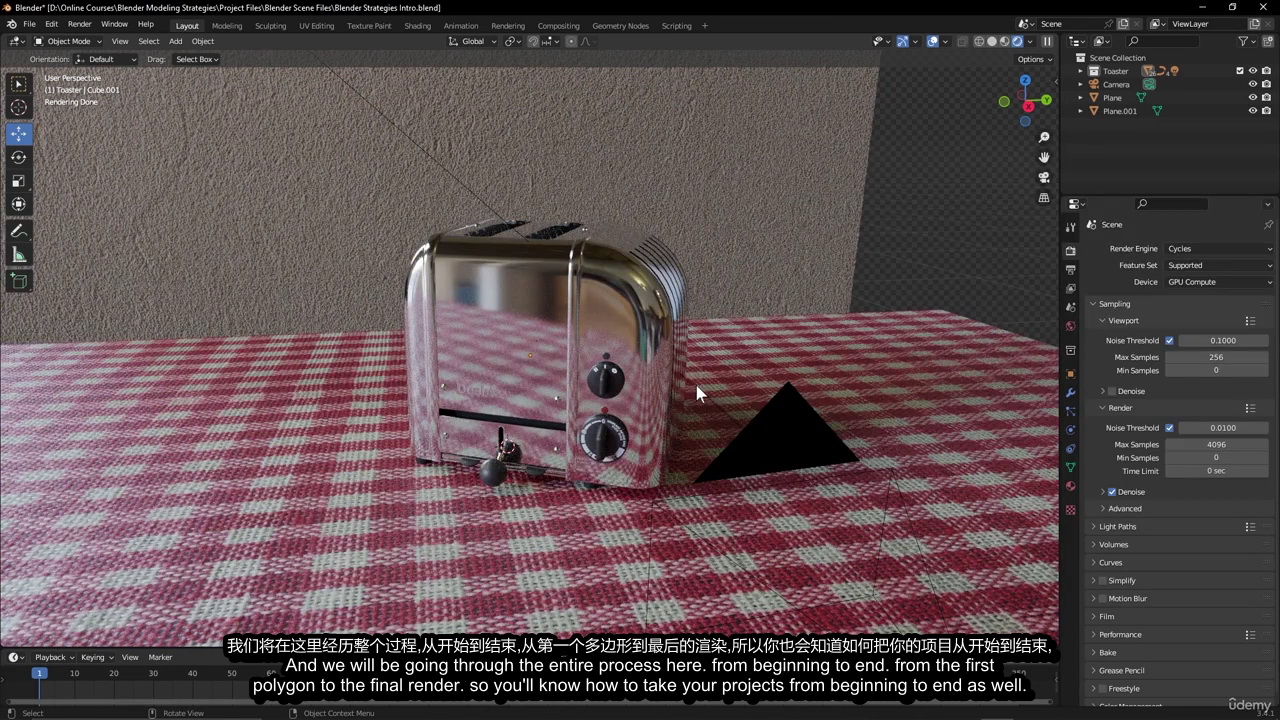Open the Feature Set dropdown
1280x720 pixels.
1220,266
